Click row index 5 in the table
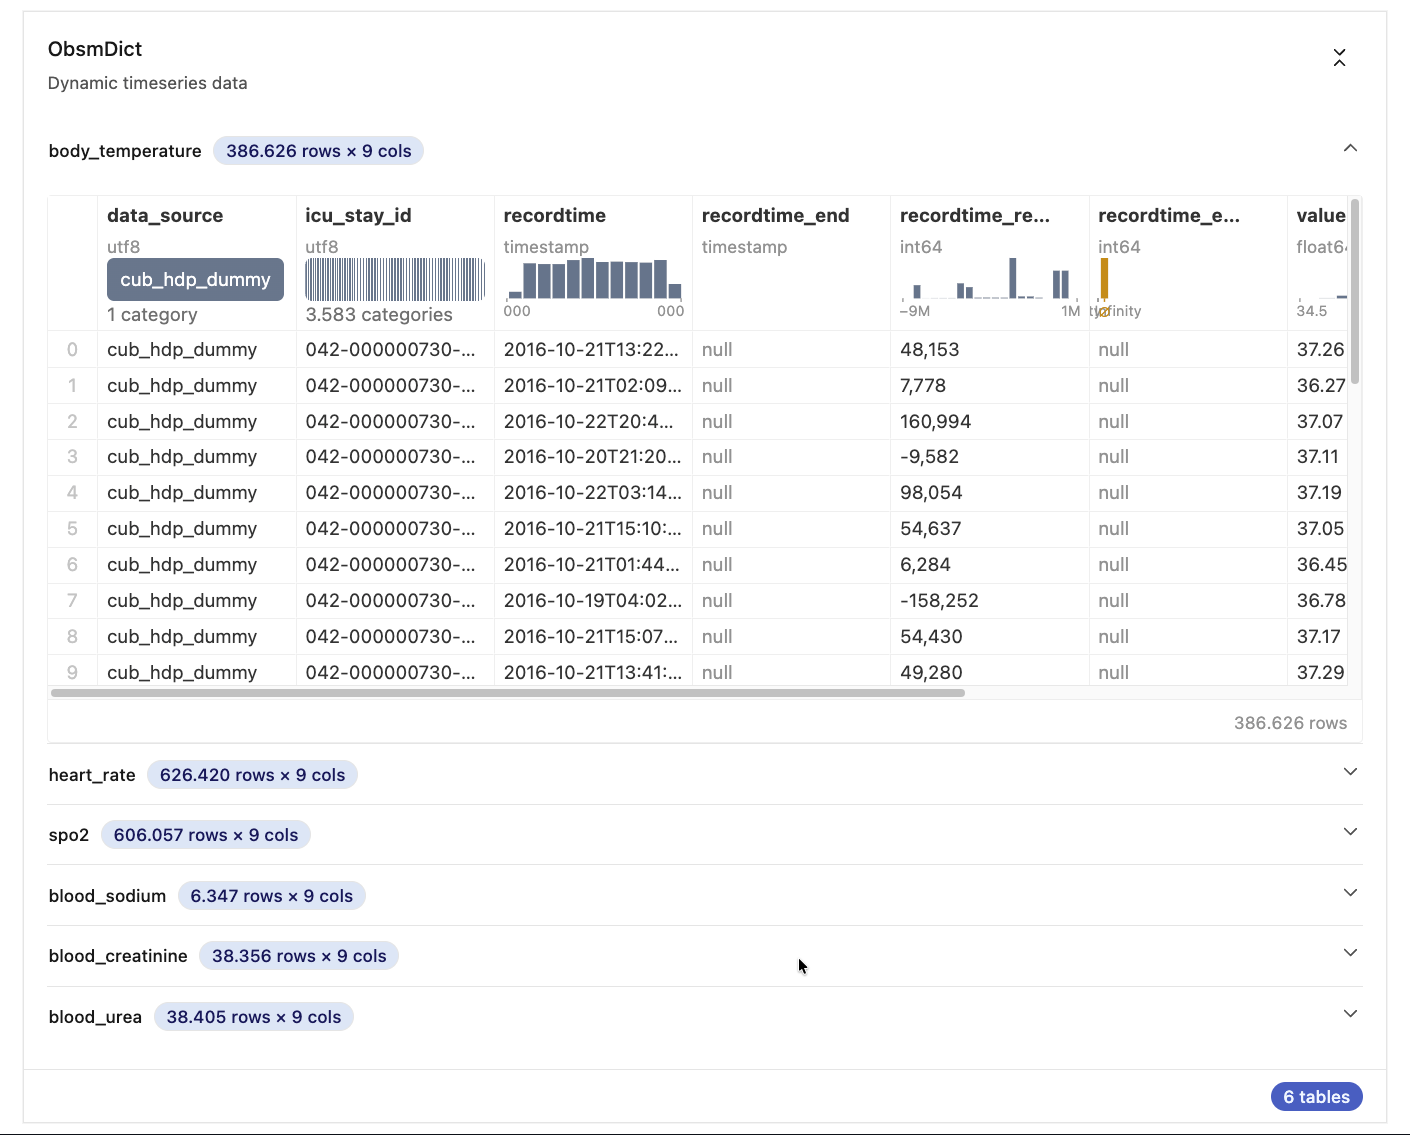The height and width of the screenshot is (1135, 1410). (x=72, y=529)
